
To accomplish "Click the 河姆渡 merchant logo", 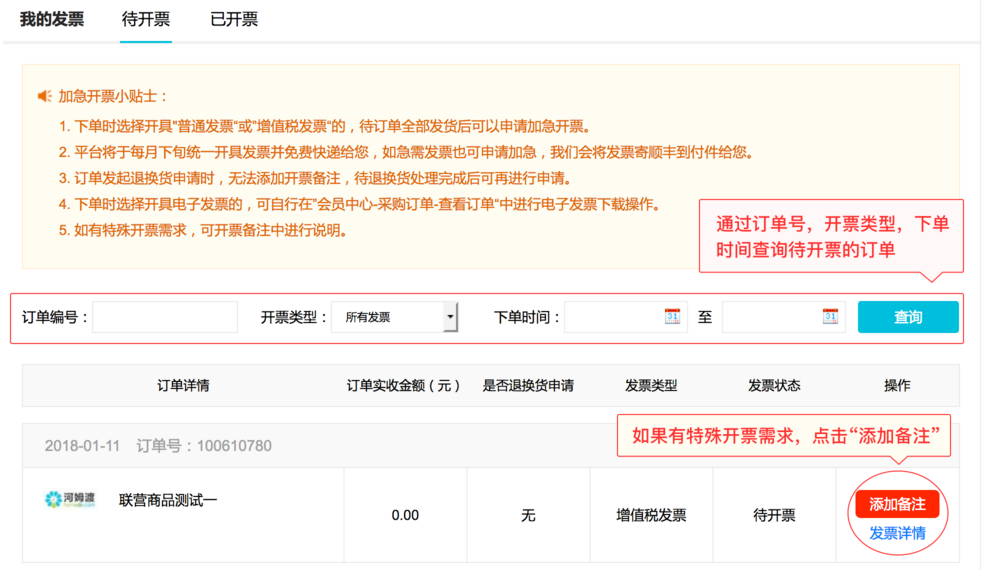I will (x=71, y=499).
